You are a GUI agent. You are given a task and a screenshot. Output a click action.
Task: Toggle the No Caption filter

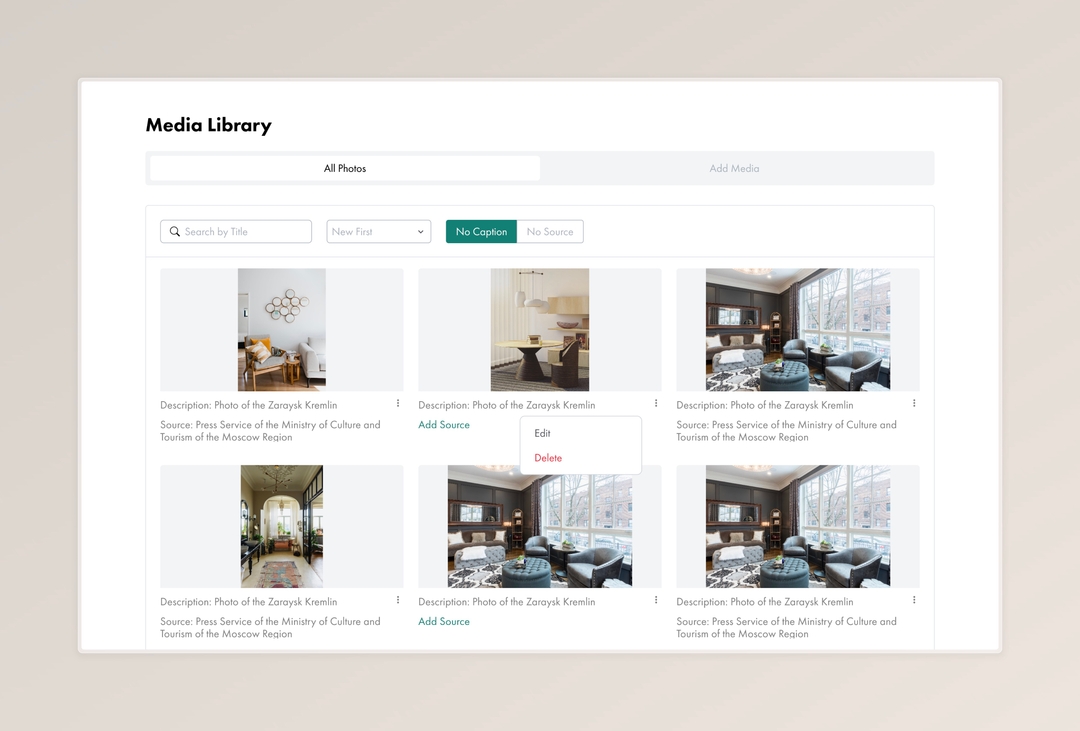pos(481,231)
